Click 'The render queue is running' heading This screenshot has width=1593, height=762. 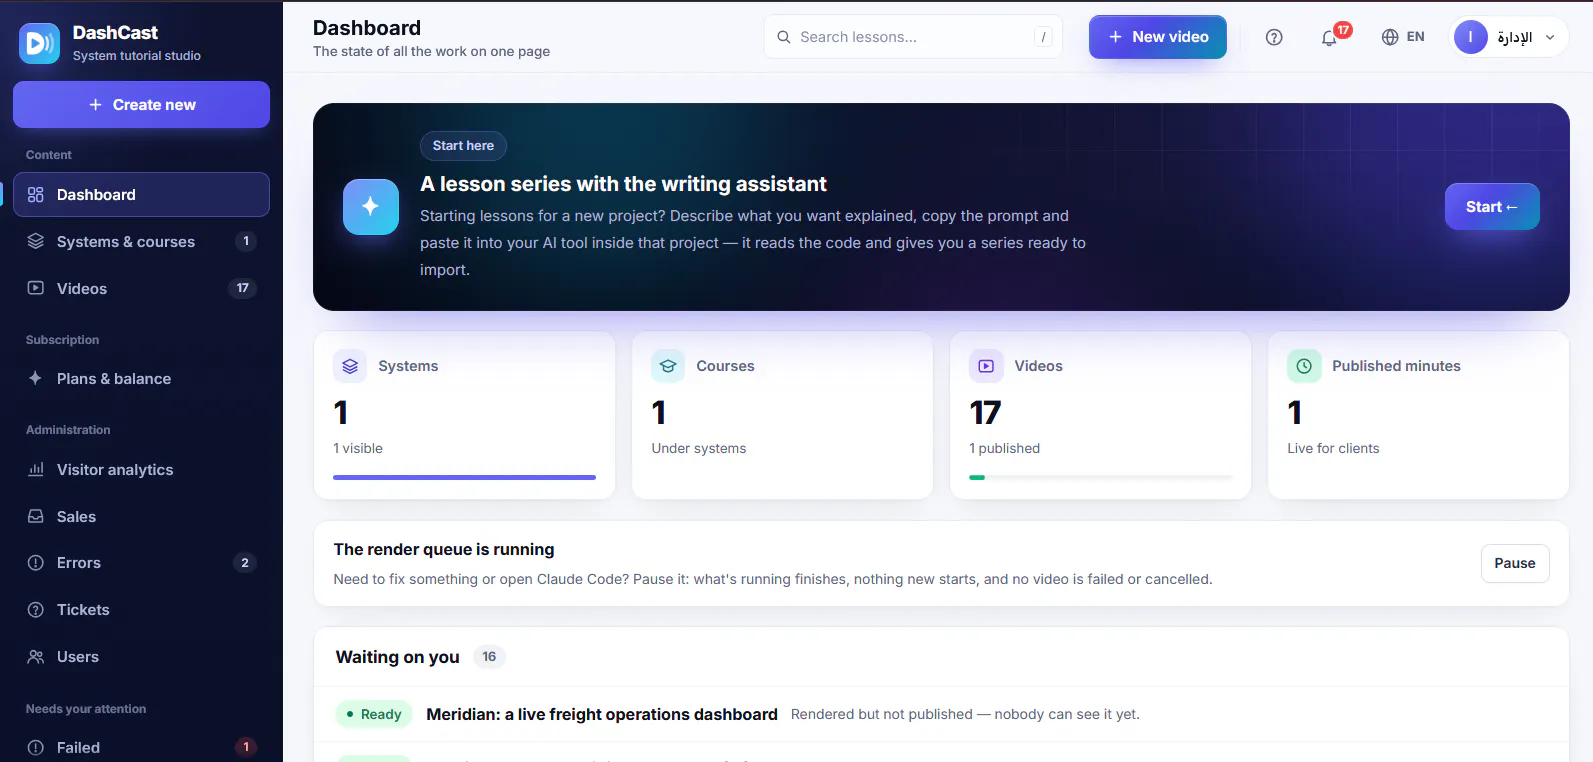click(444, 549)
